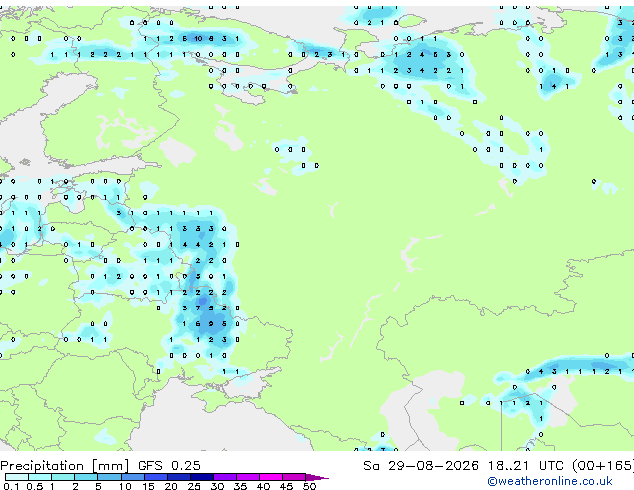Click the 5–10 mm legend color swatch
The height and width of the screenshot is (490, 634).
tap(109, 477)
